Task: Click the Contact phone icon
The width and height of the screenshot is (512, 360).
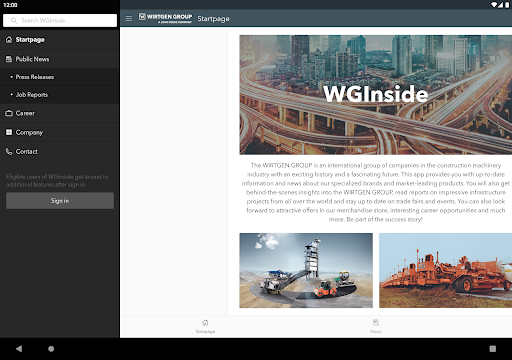Action: tap(9, 152)
